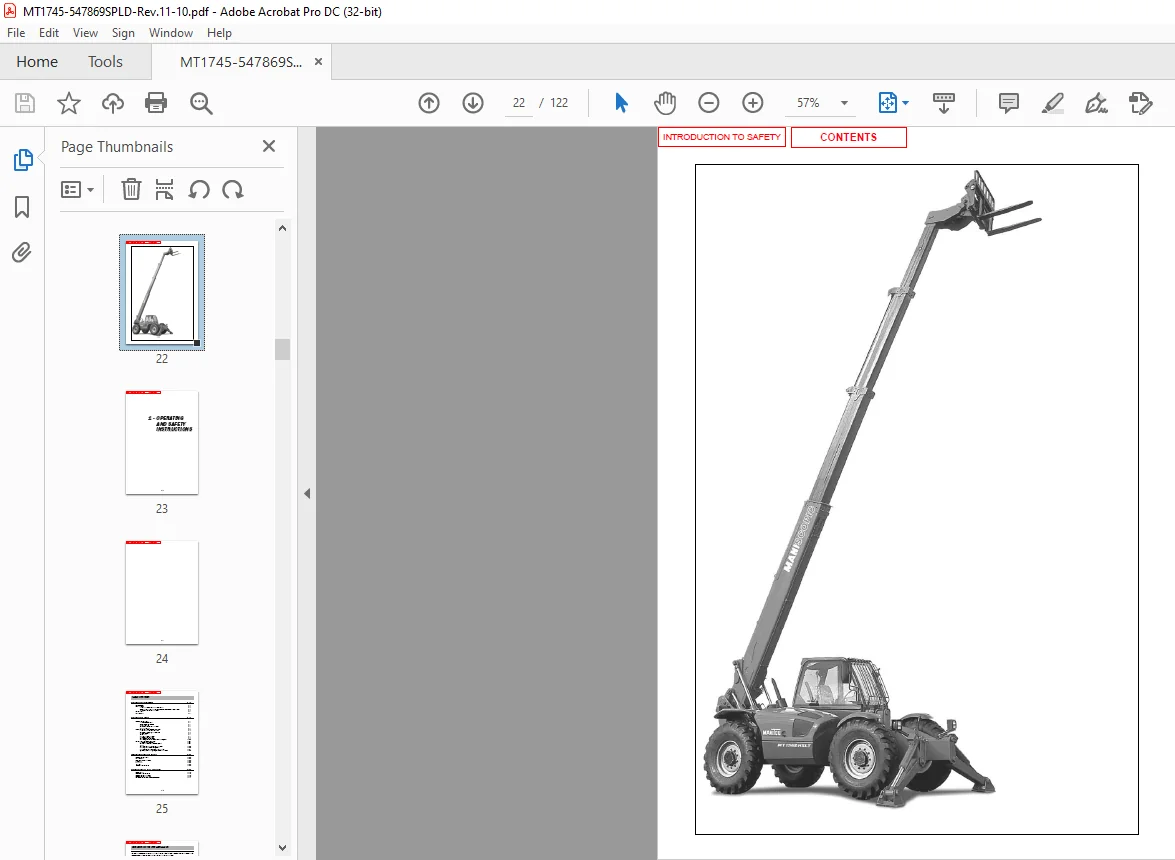Viewport: 1175px width, 860px height.
Task: Expand the page fit options arrow
Action: (906, 103)
